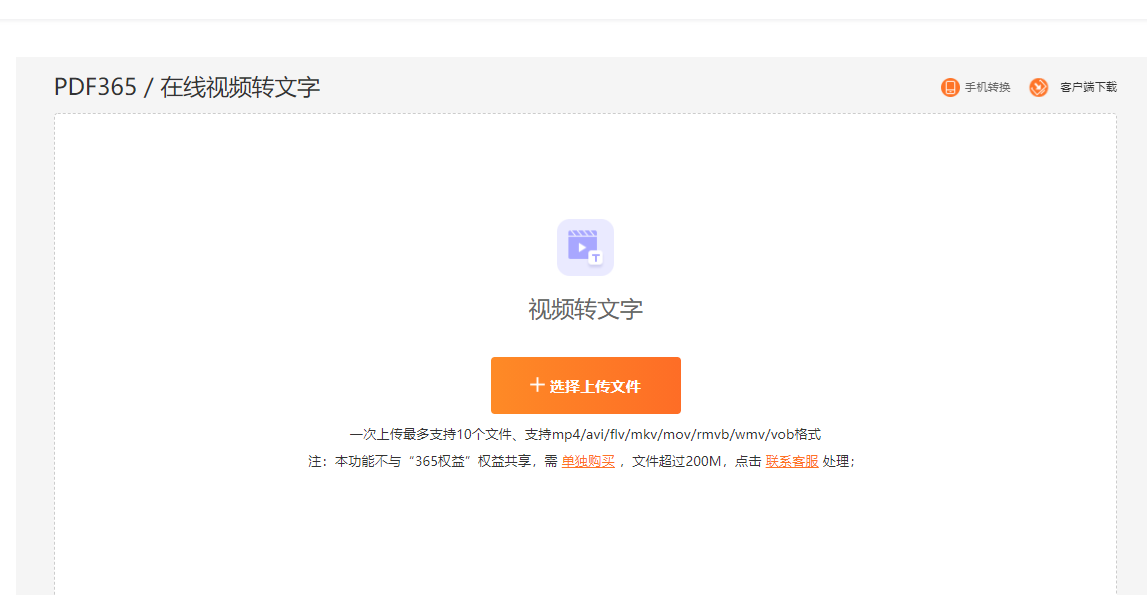The width and height of the screenshot is (1147, 595).
Task: Click the video-to-text clapperboard icon
Action: pos(585,247)
